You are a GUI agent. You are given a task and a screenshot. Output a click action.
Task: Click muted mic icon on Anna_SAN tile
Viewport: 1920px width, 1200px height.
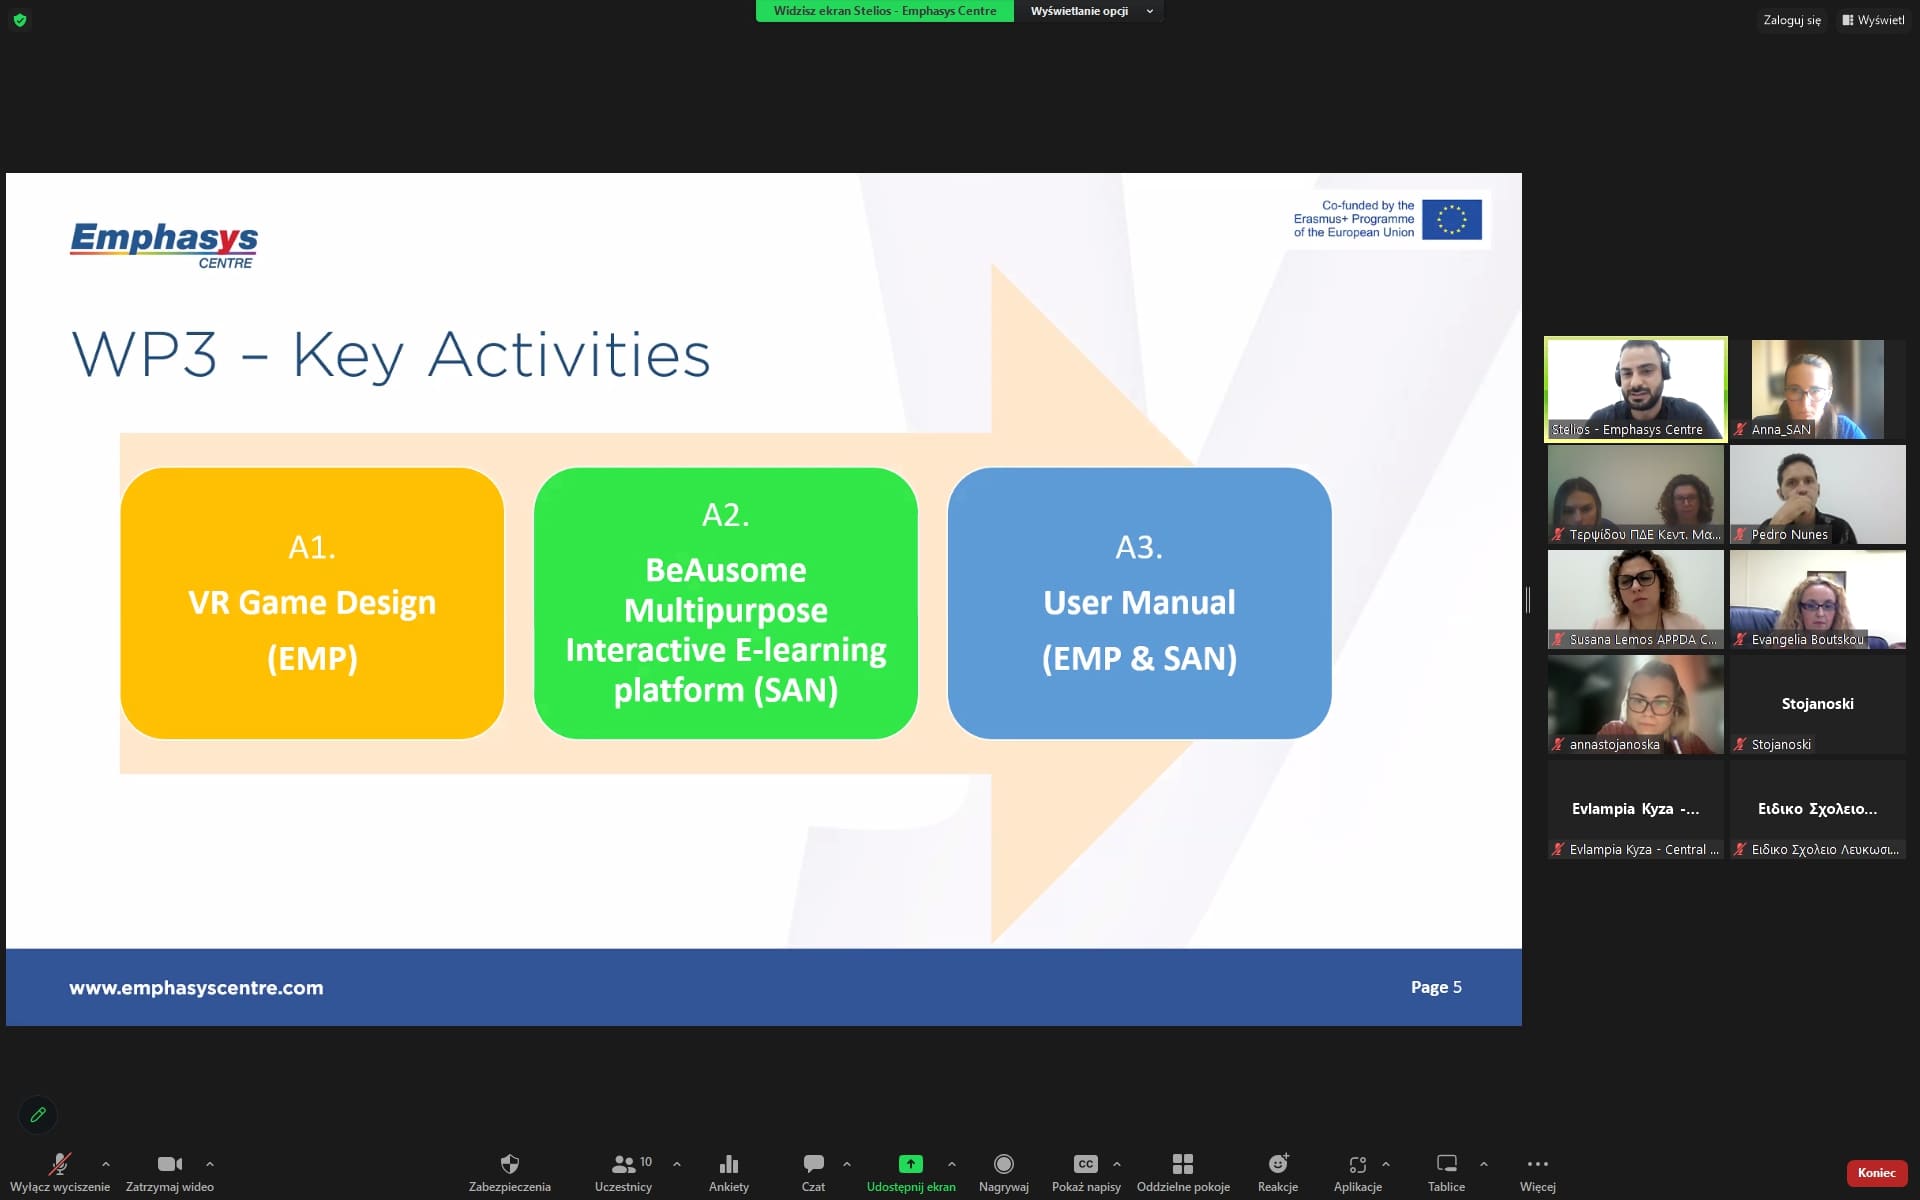[1740, 430]
